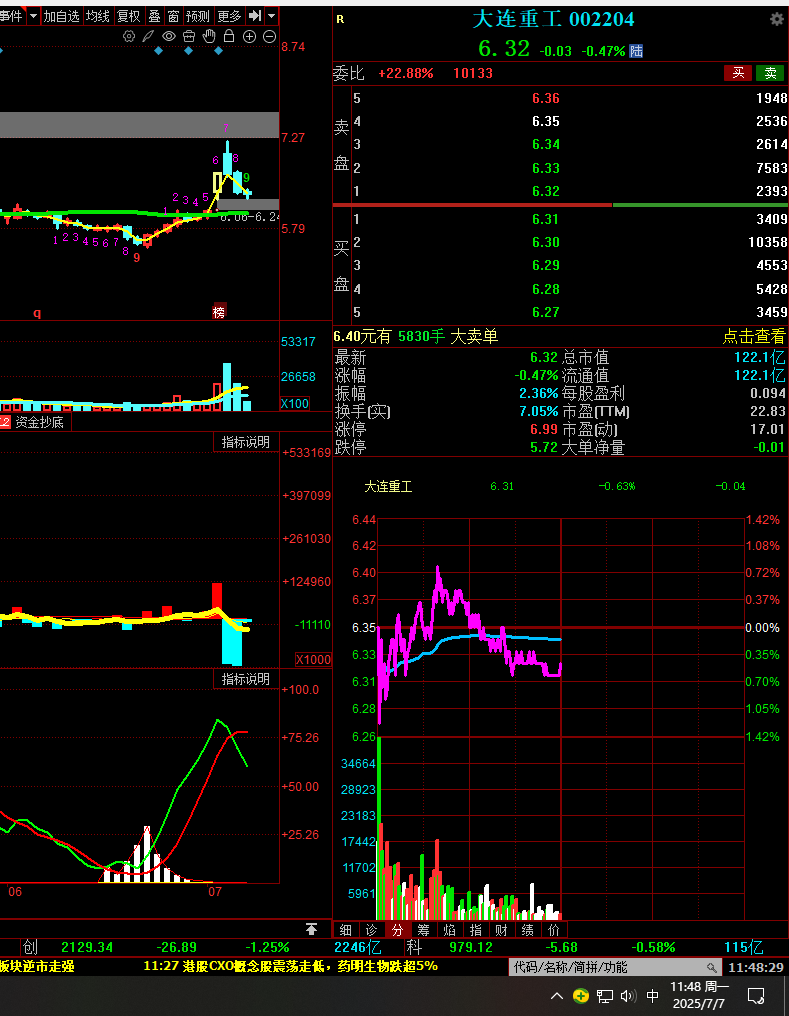Click the 预测 forecast button
Viewport: 789px width, 1016px height.
(x=198, y=16)
